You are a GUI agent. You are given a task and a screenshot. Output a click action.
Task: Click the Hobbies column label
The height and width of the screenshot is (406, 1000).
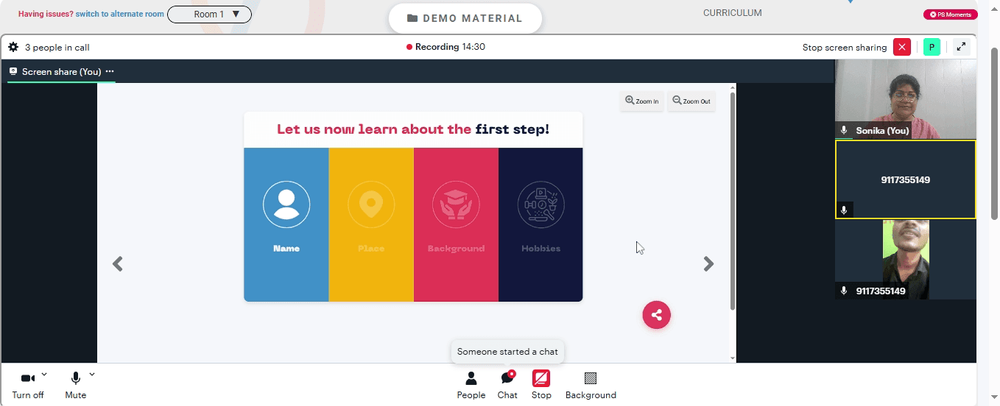click(541, 249)
